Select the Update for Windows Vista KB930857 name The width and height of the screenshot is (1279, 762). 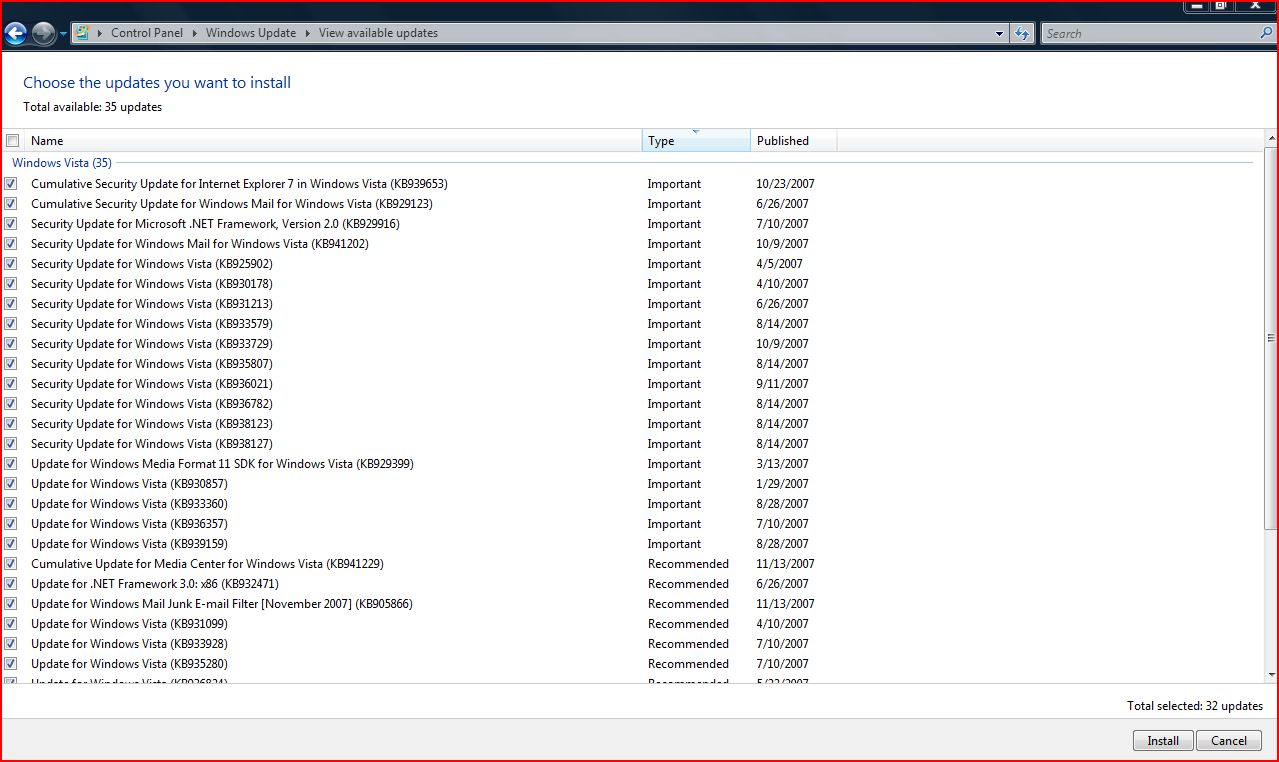click(x=129, y=484)
